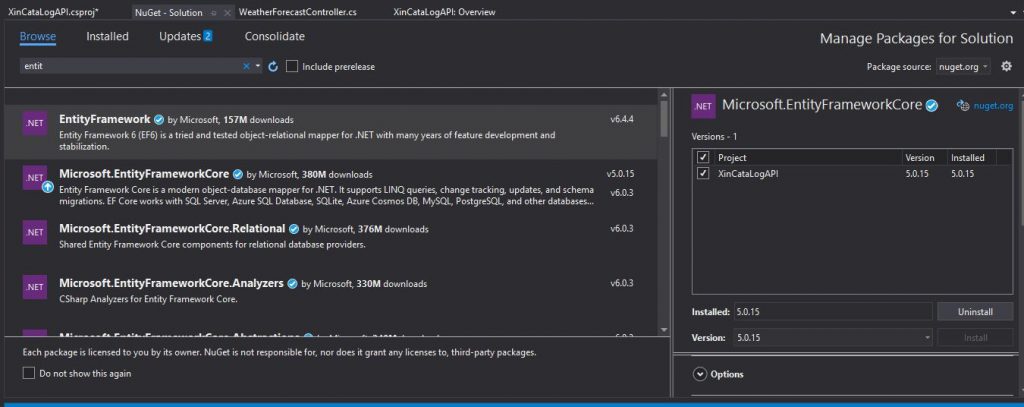Image resolution: width=1024 pixels, height=407 pixels.
Task: Check Do not show this again
Action: point(29,373)
